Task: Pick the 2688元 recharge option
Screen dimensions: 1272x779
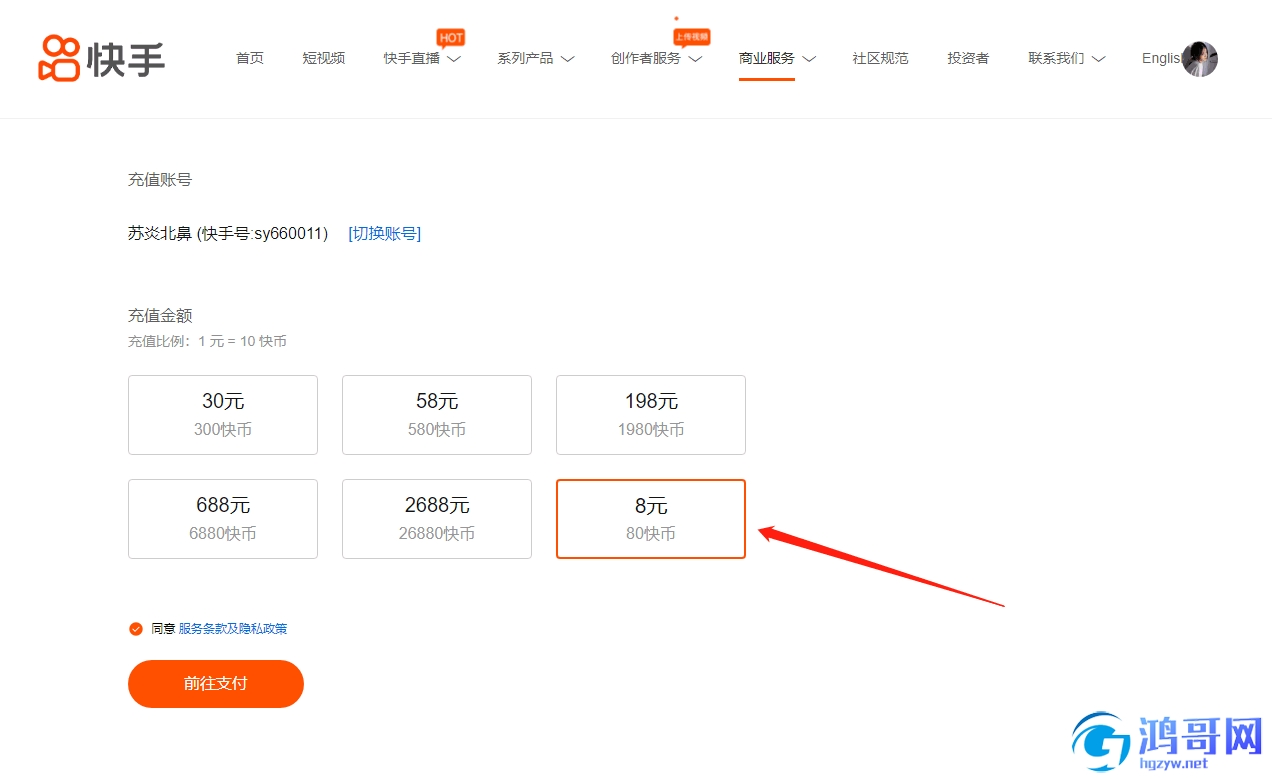Action: click(437, 519)
